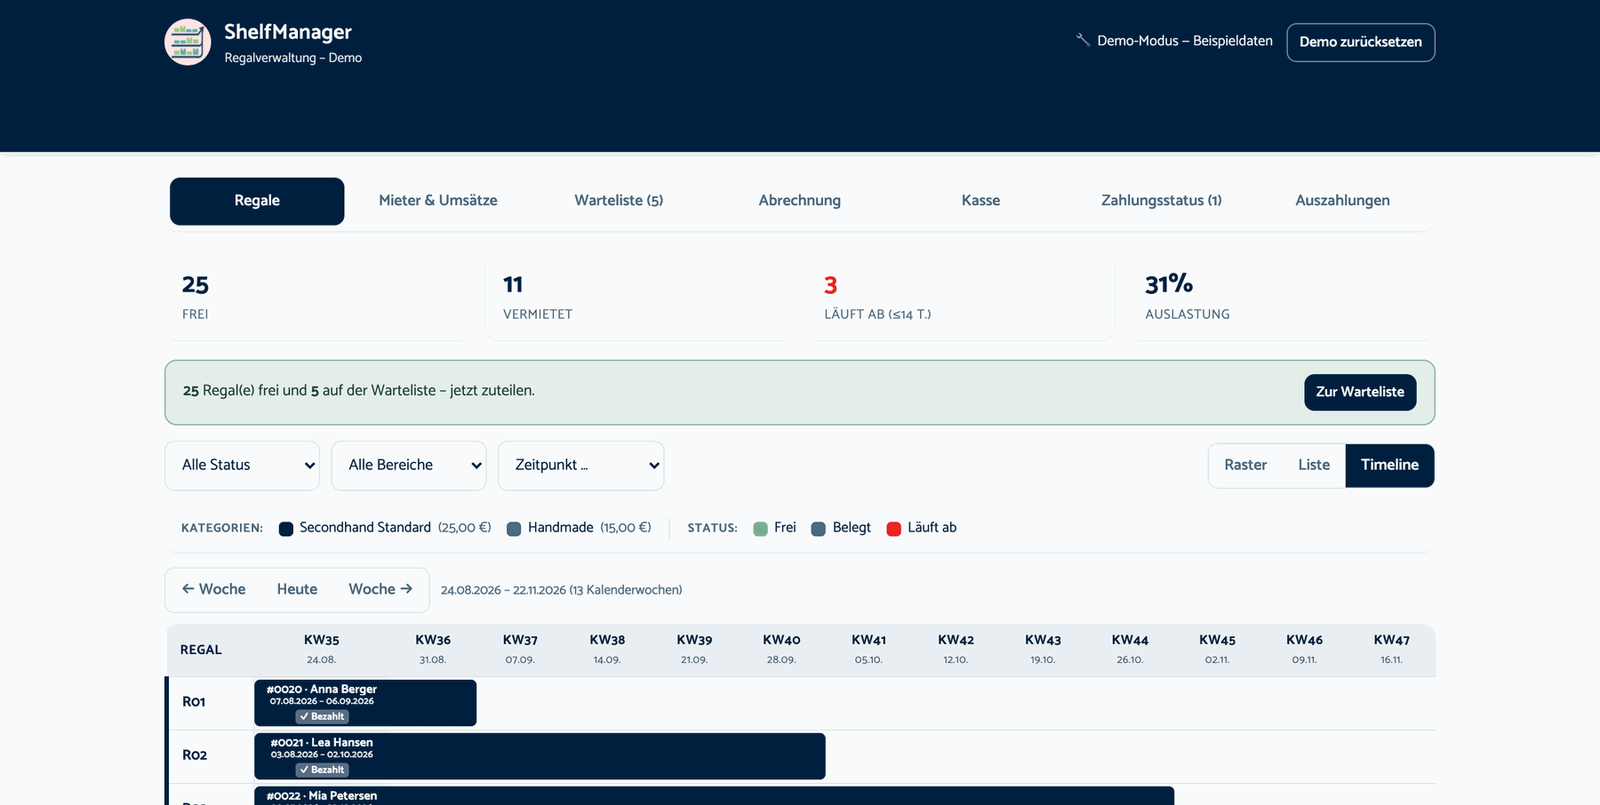Screen dimensions: 1600x805
Task: Click the ShelfManager logo icon
Action: 188,42
